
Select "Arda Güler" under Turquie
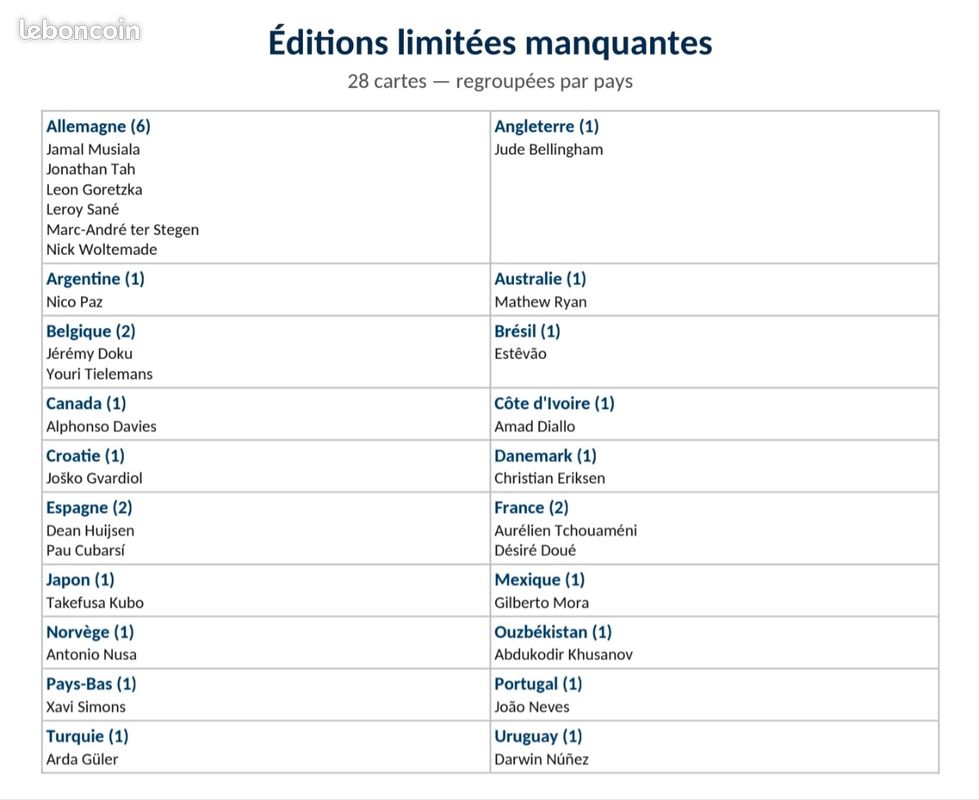(82, 759)
